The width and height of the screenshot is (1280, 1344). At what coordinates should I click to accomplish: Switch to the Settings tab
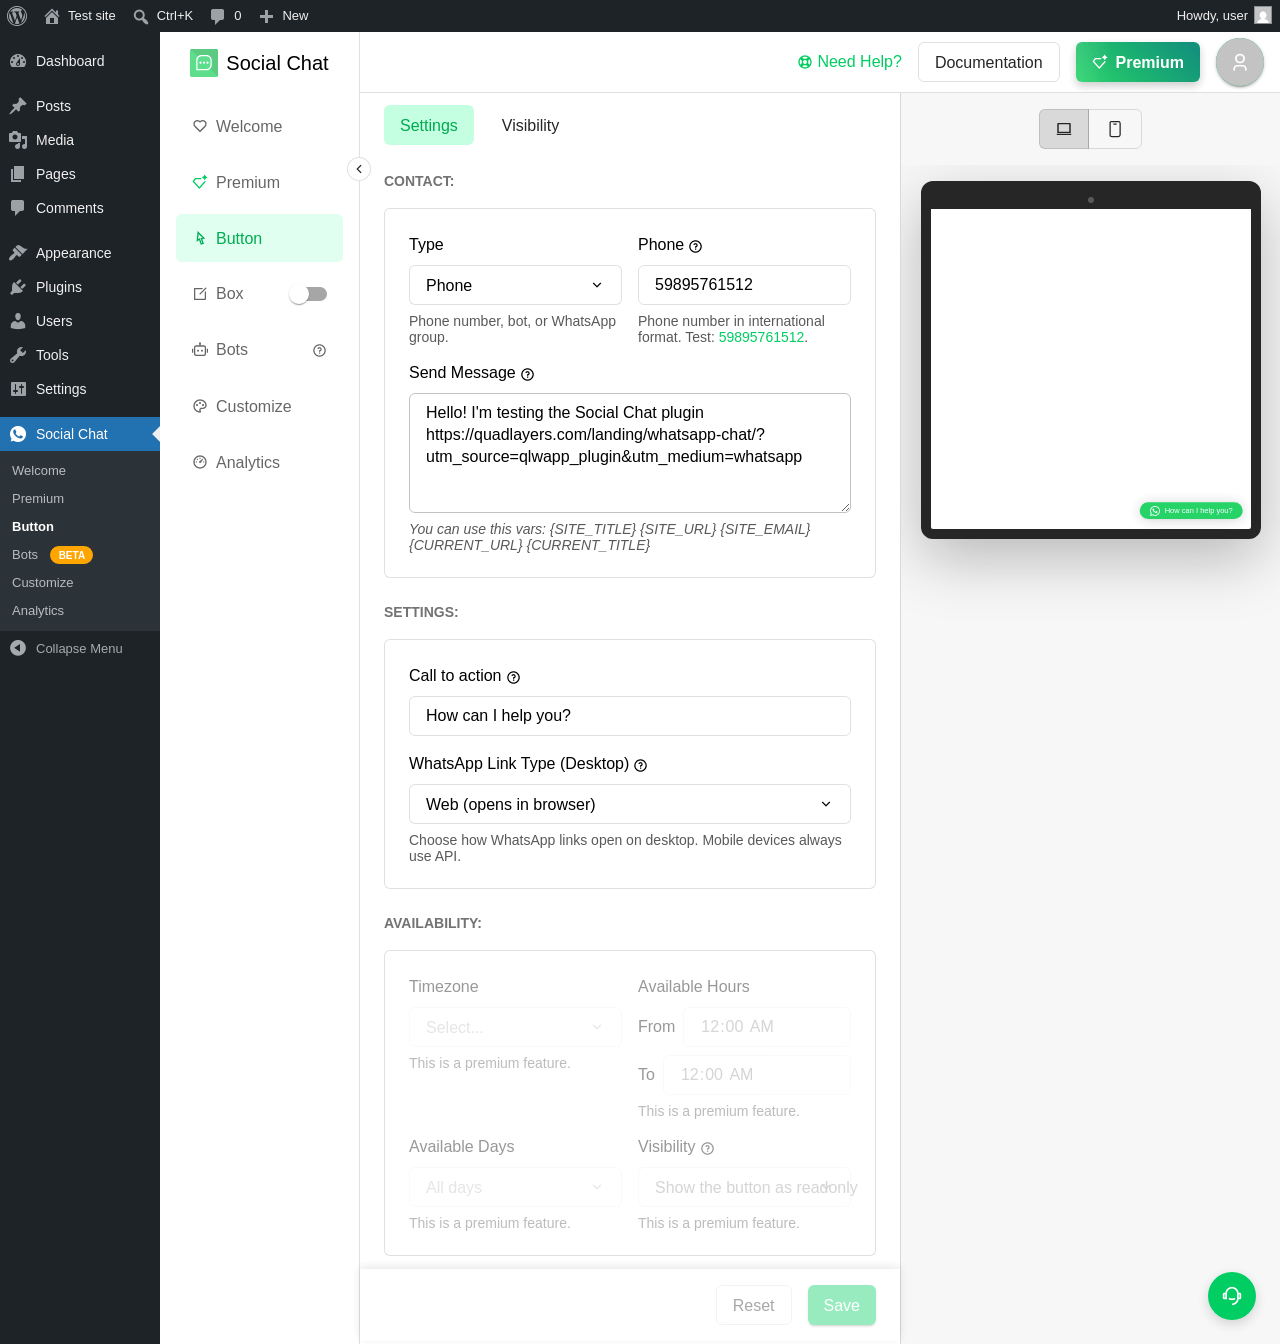coord(429,125)
